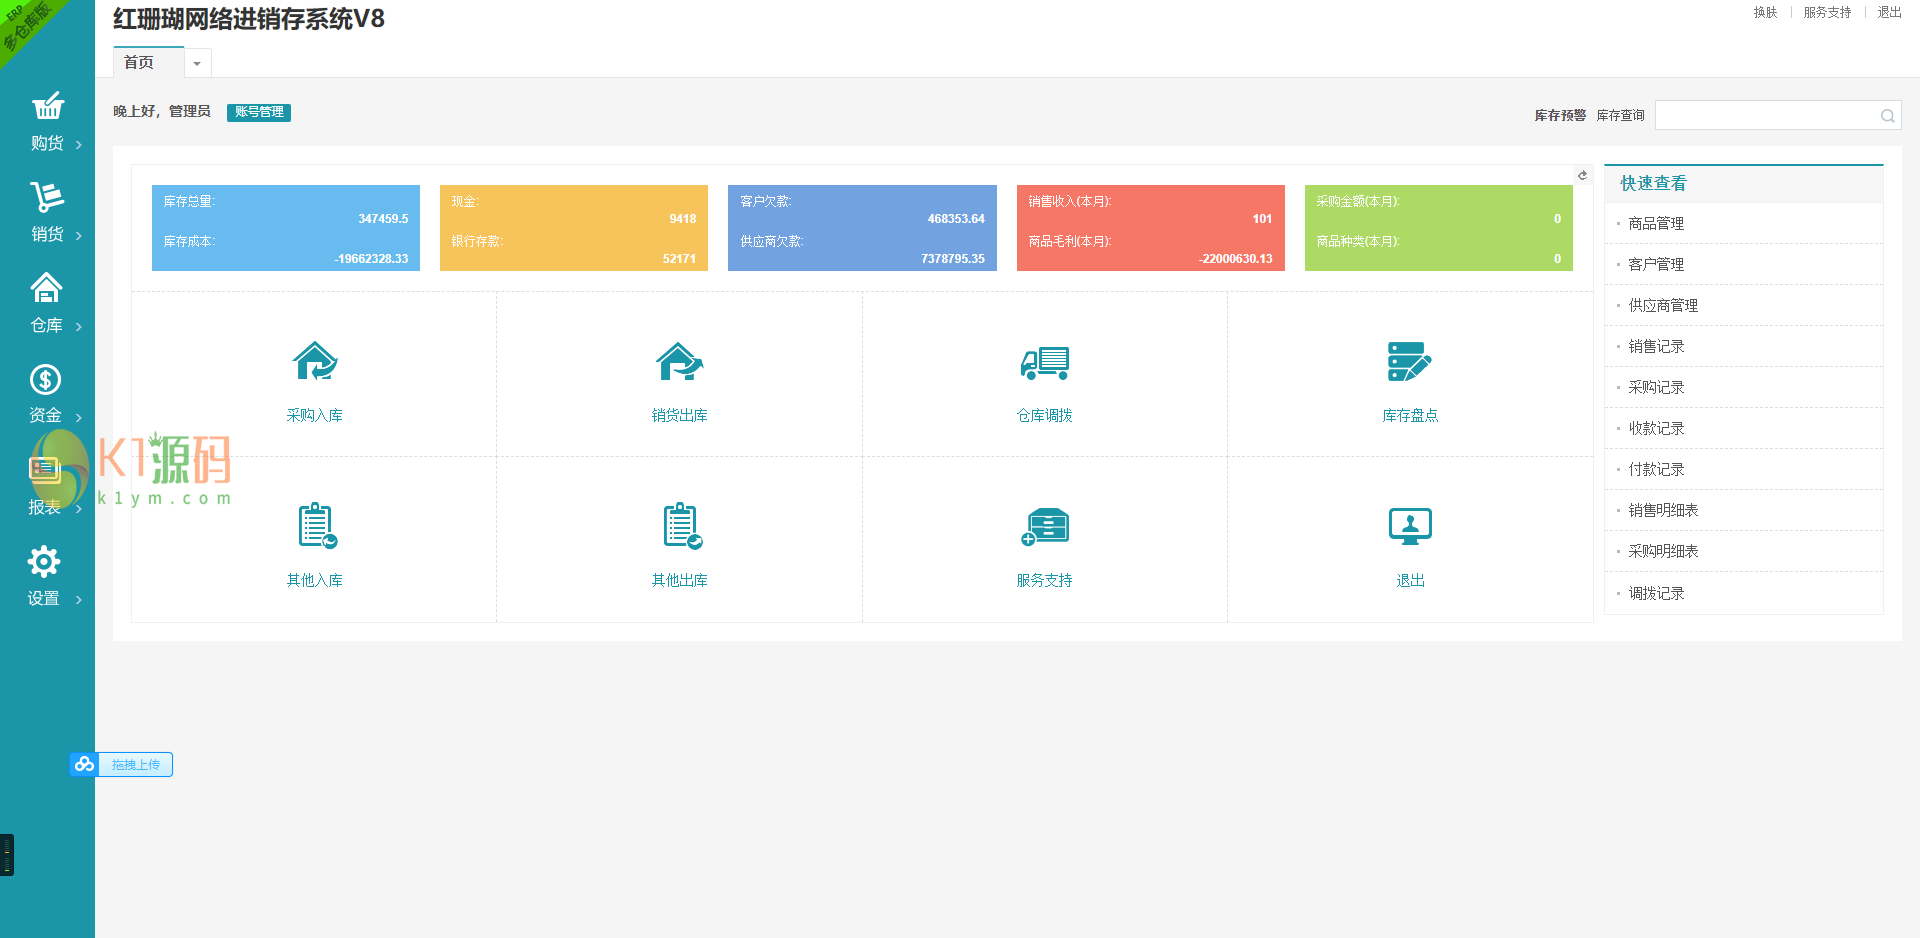Click the refresh icon above the stat cards
The image size is (1920, 938).
[1583, 175]
